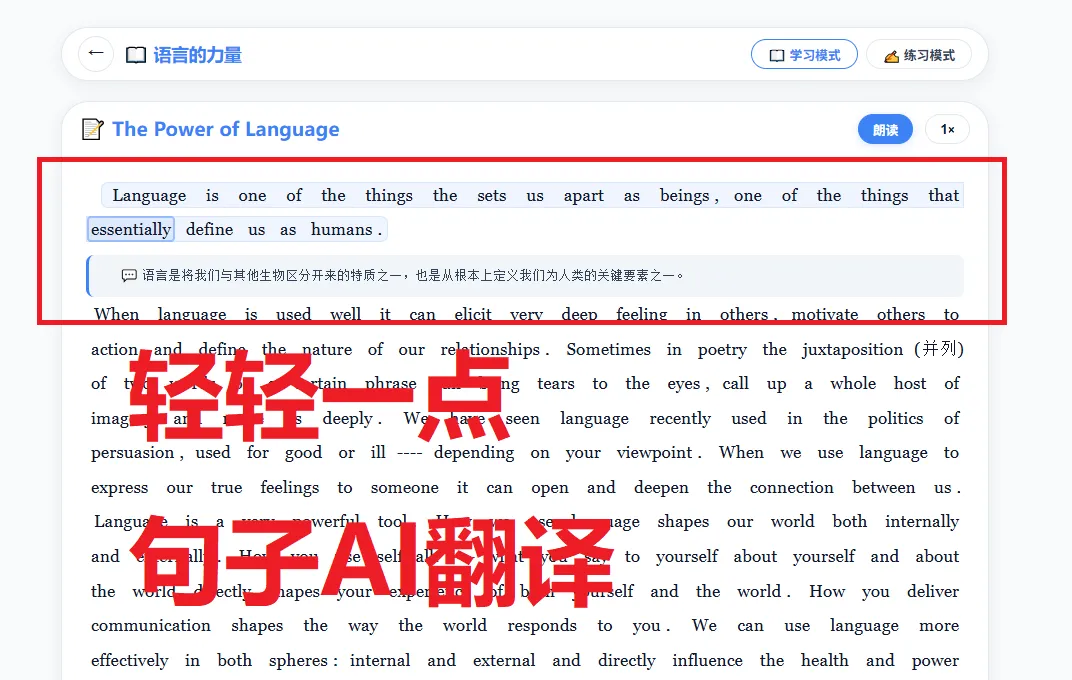
Task: Click the word 'health'
Action: click(x=825, y=661)
